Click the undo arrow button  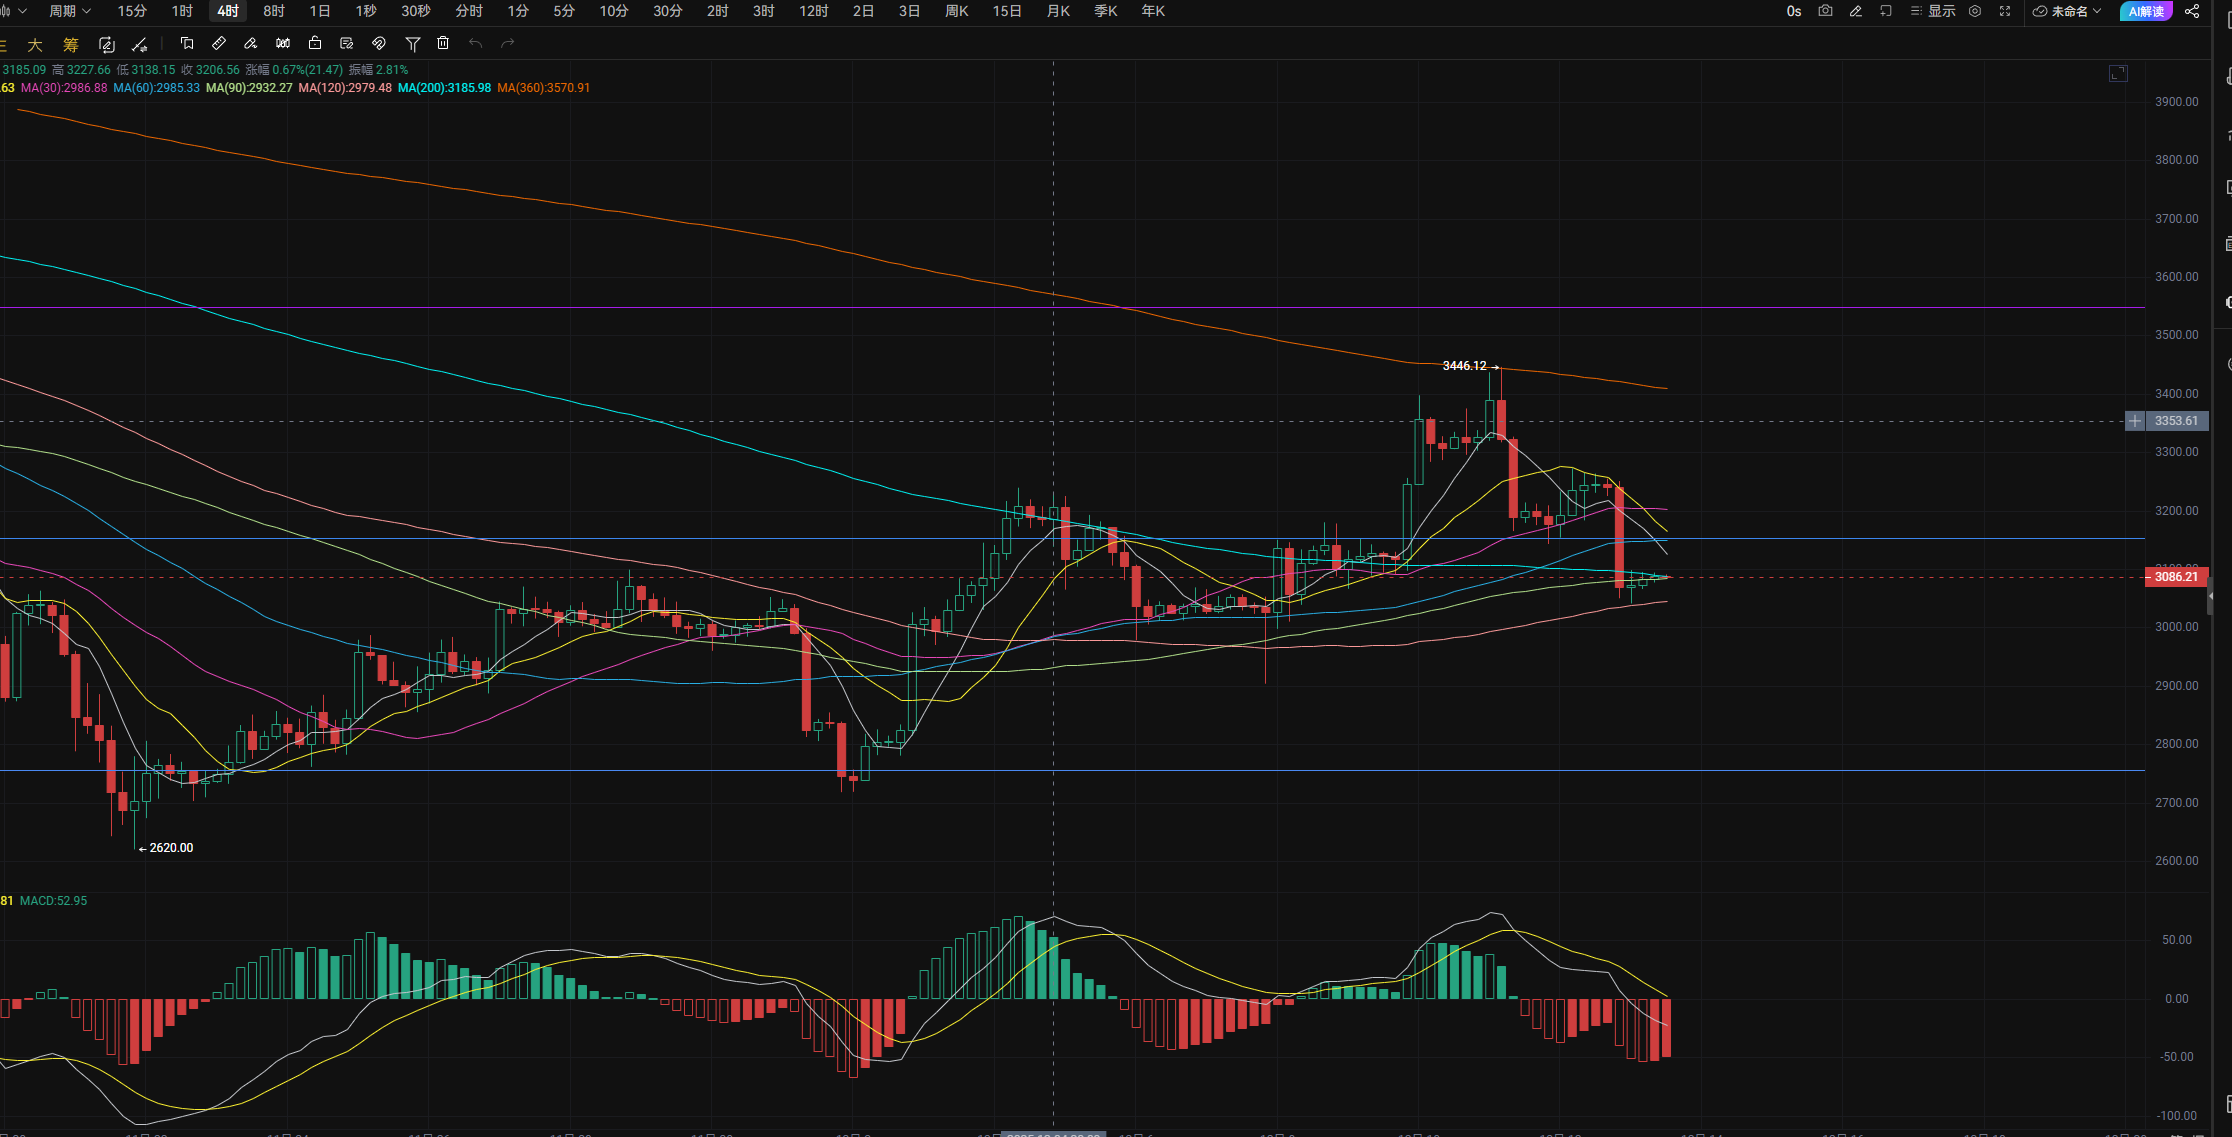[x=476, y=43]
